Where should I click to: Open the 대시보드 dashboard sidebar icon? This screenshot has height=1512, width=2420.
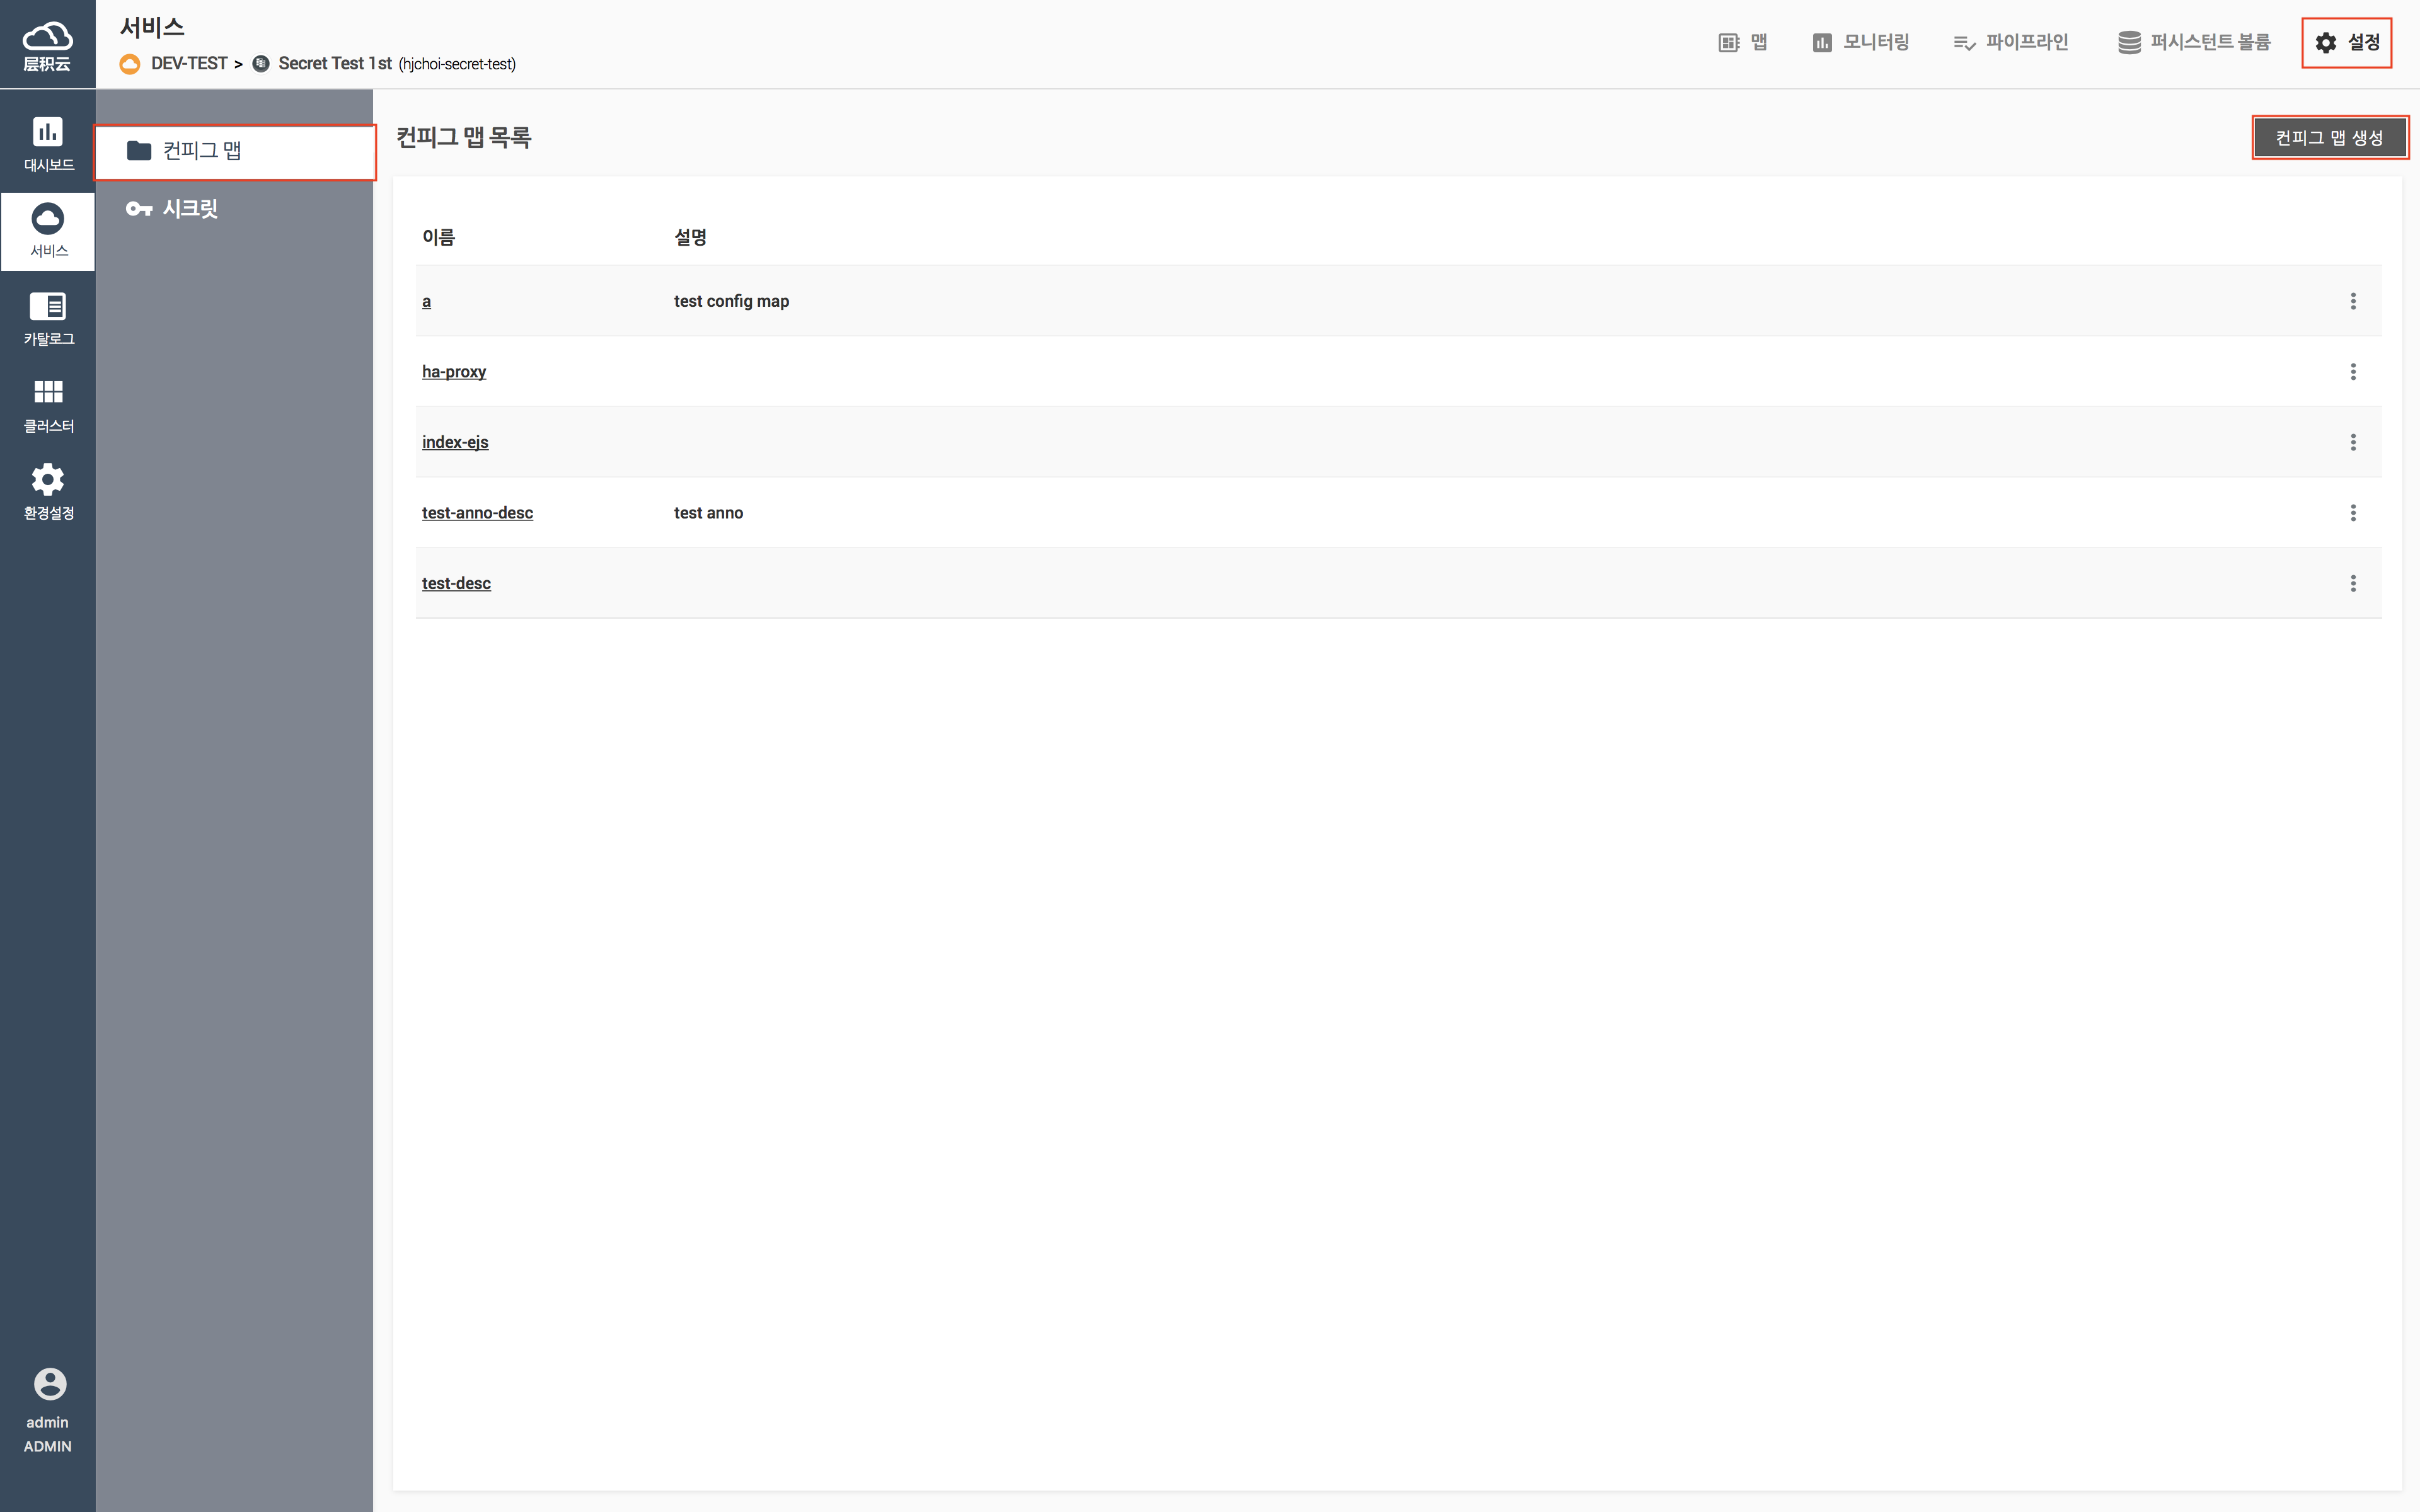coord(47,144)
